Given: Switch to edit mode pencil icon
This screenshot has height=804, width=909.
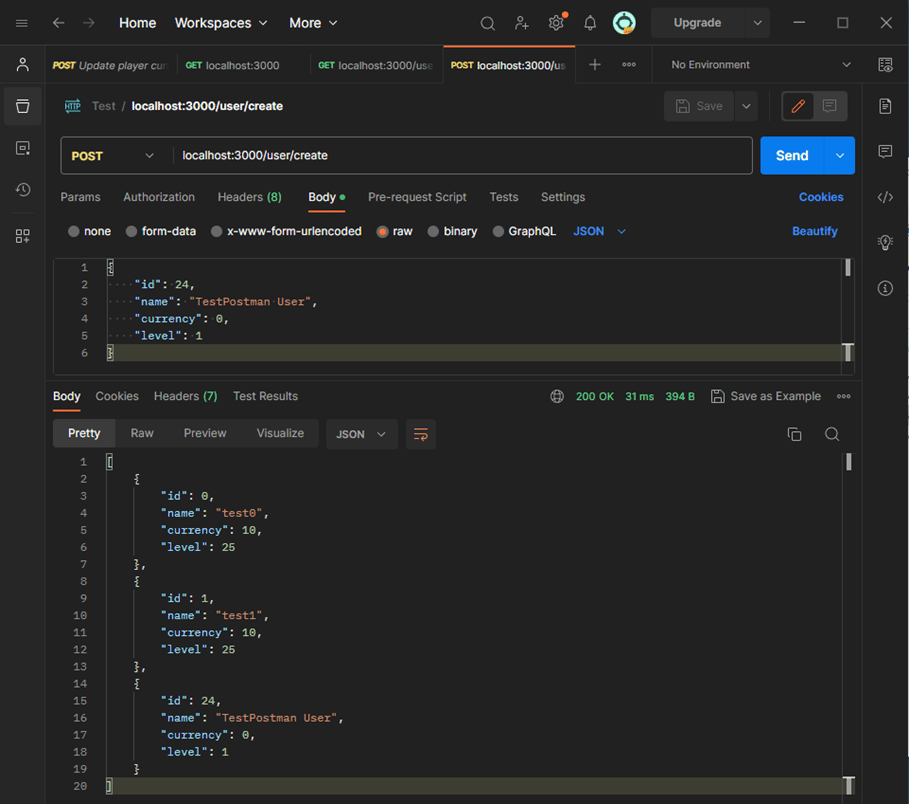Looking at the screenshot, I should point(798,106).
